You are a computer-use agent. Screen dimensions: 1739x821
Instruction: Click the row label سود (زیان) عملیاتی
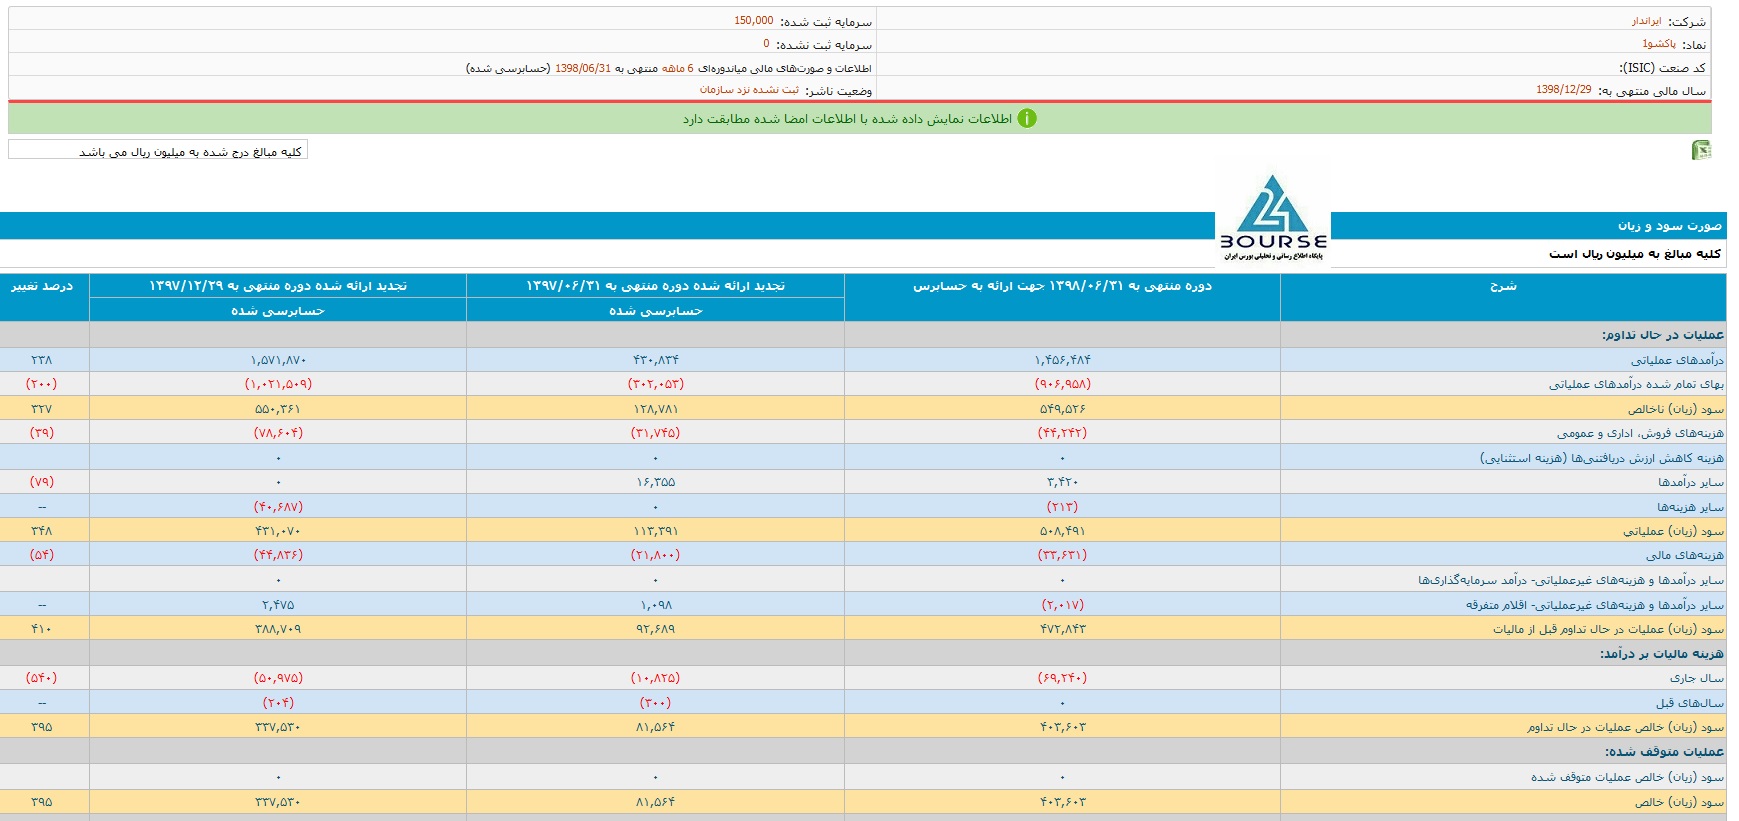click(1673, 531)
